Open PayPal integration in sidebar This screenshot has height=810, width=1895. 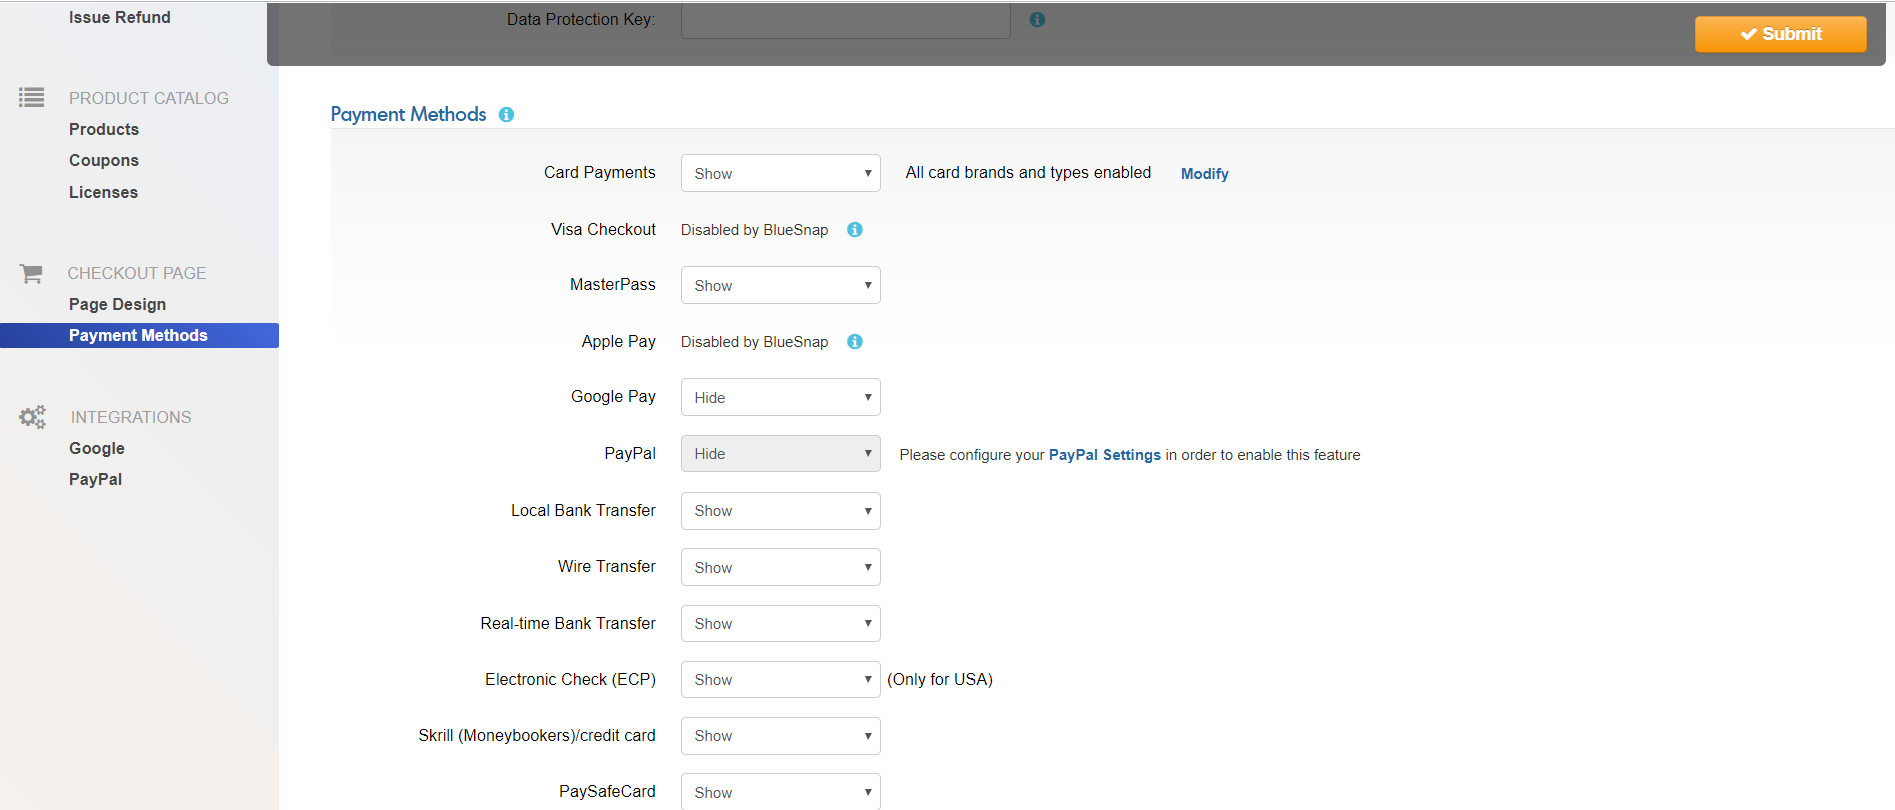point(96,479)
